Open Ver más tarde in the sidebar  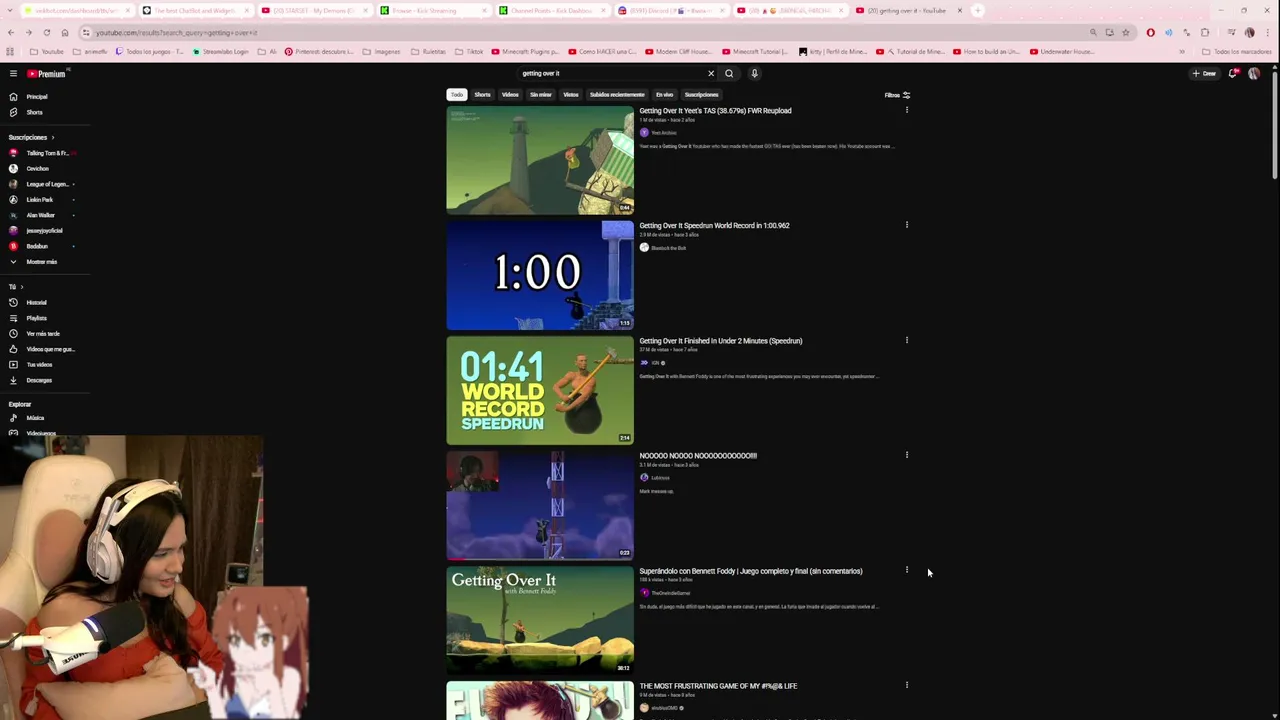pyautogui.click(x=45, y=333)
